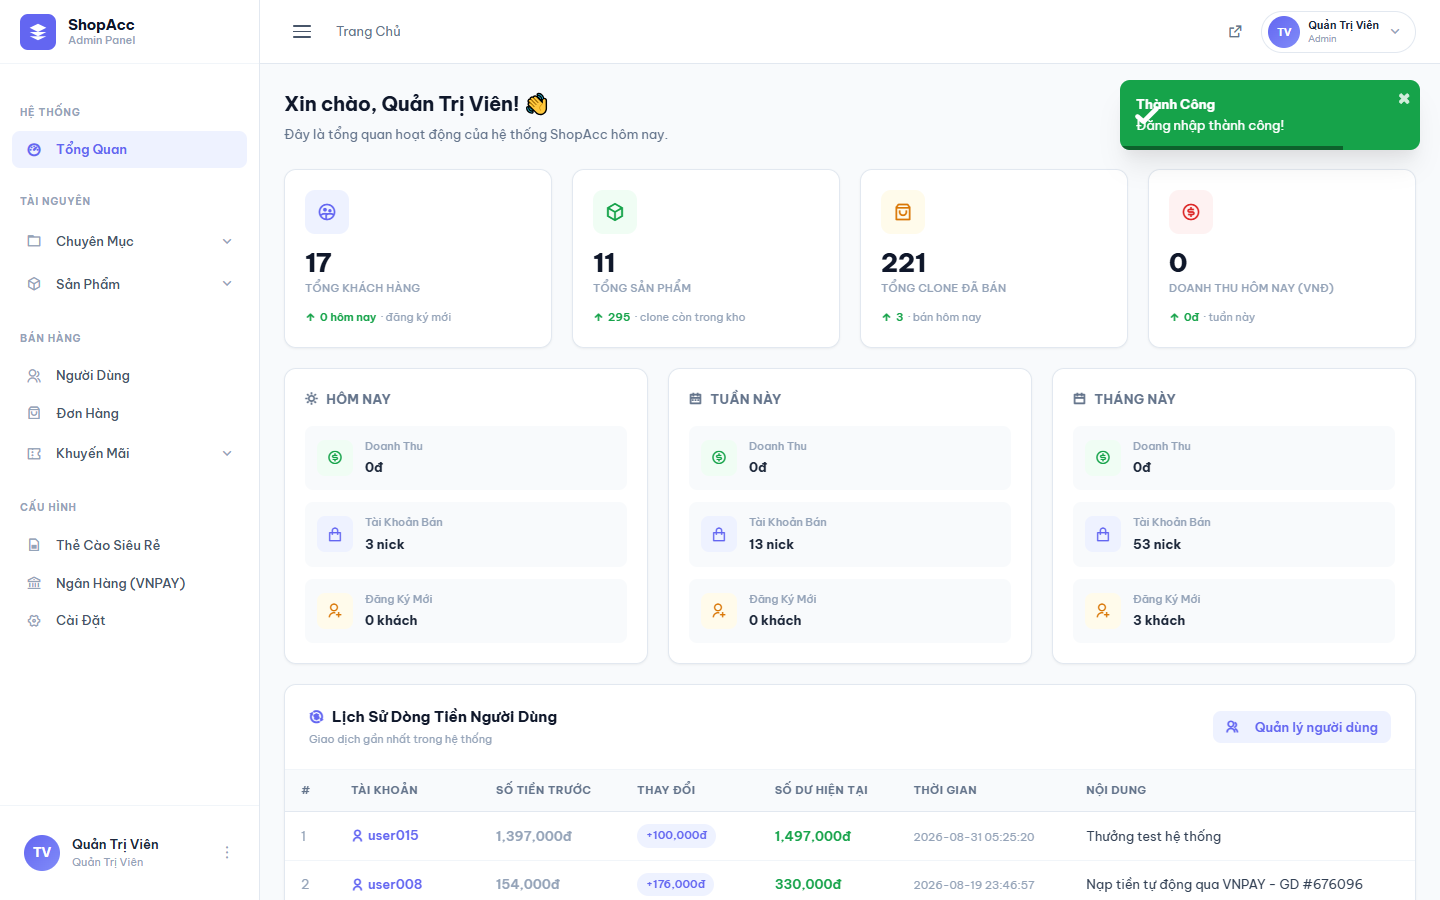This screenshot has height=900, width=1440.
Task: Click the 53 nick monthly value
Action: click(1157, 544)
